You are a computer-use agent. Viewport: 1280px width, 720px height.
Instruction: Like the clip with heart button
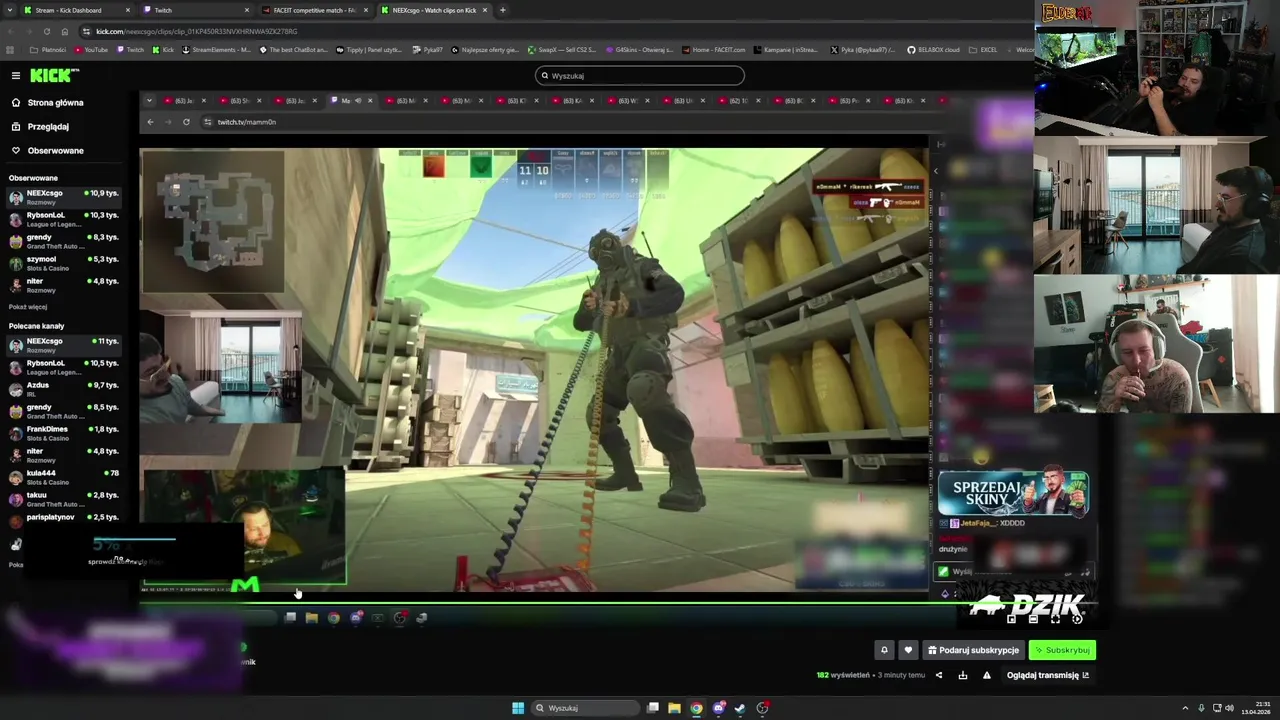[908, 650]
